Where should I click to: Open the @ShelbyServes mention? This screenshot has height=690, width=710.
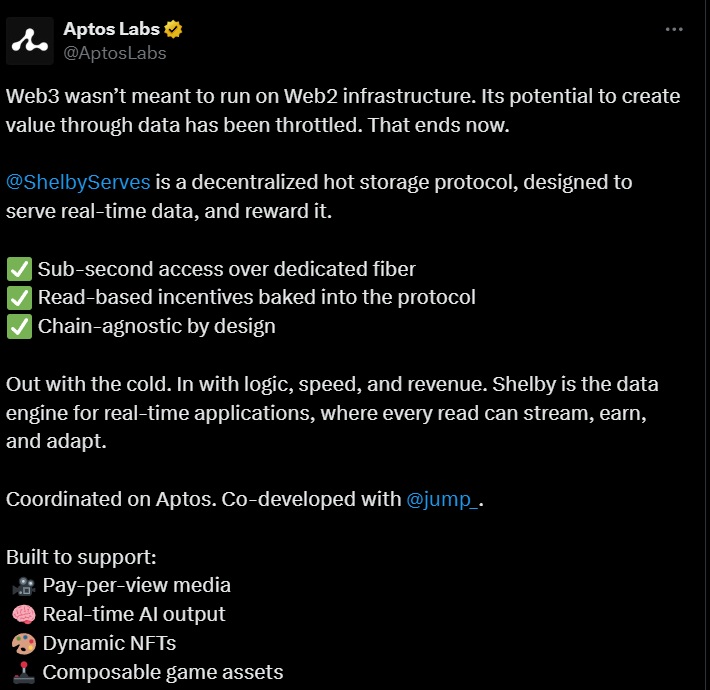click(x=78, y=182)
